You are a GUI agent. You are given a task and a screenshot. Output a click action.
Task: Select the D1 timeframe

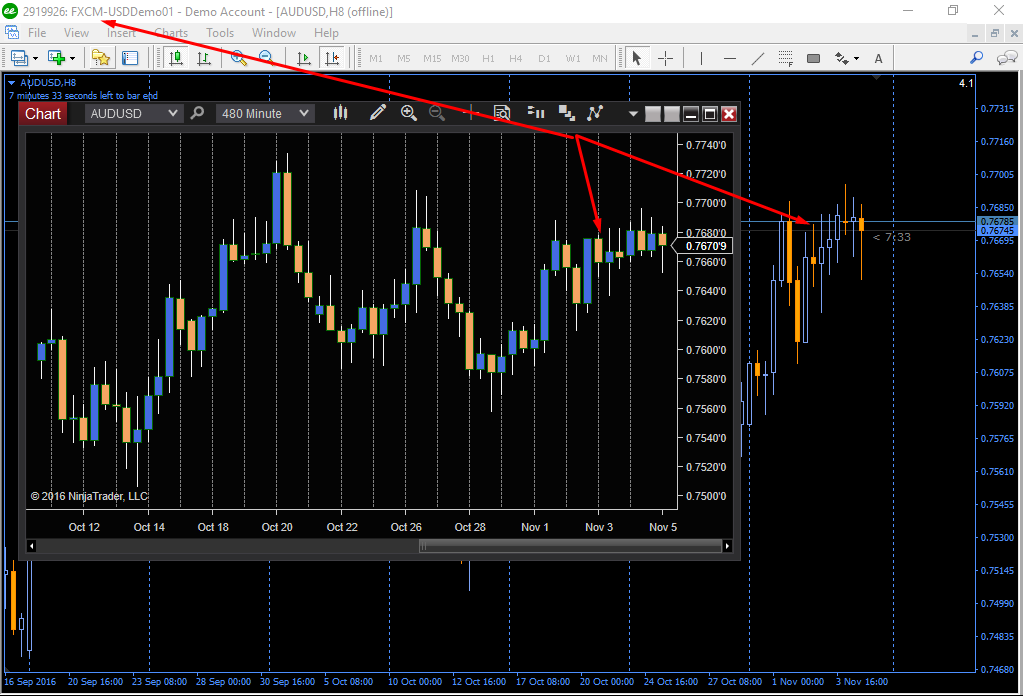(544, 59)
